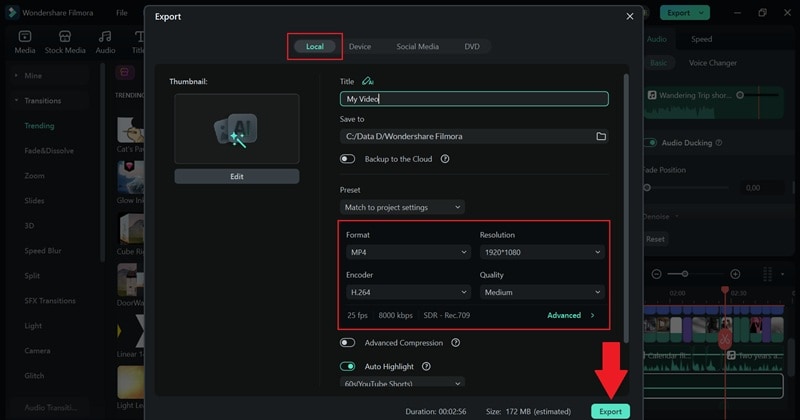Click the Reset button in audio panel

click(655, 239)
